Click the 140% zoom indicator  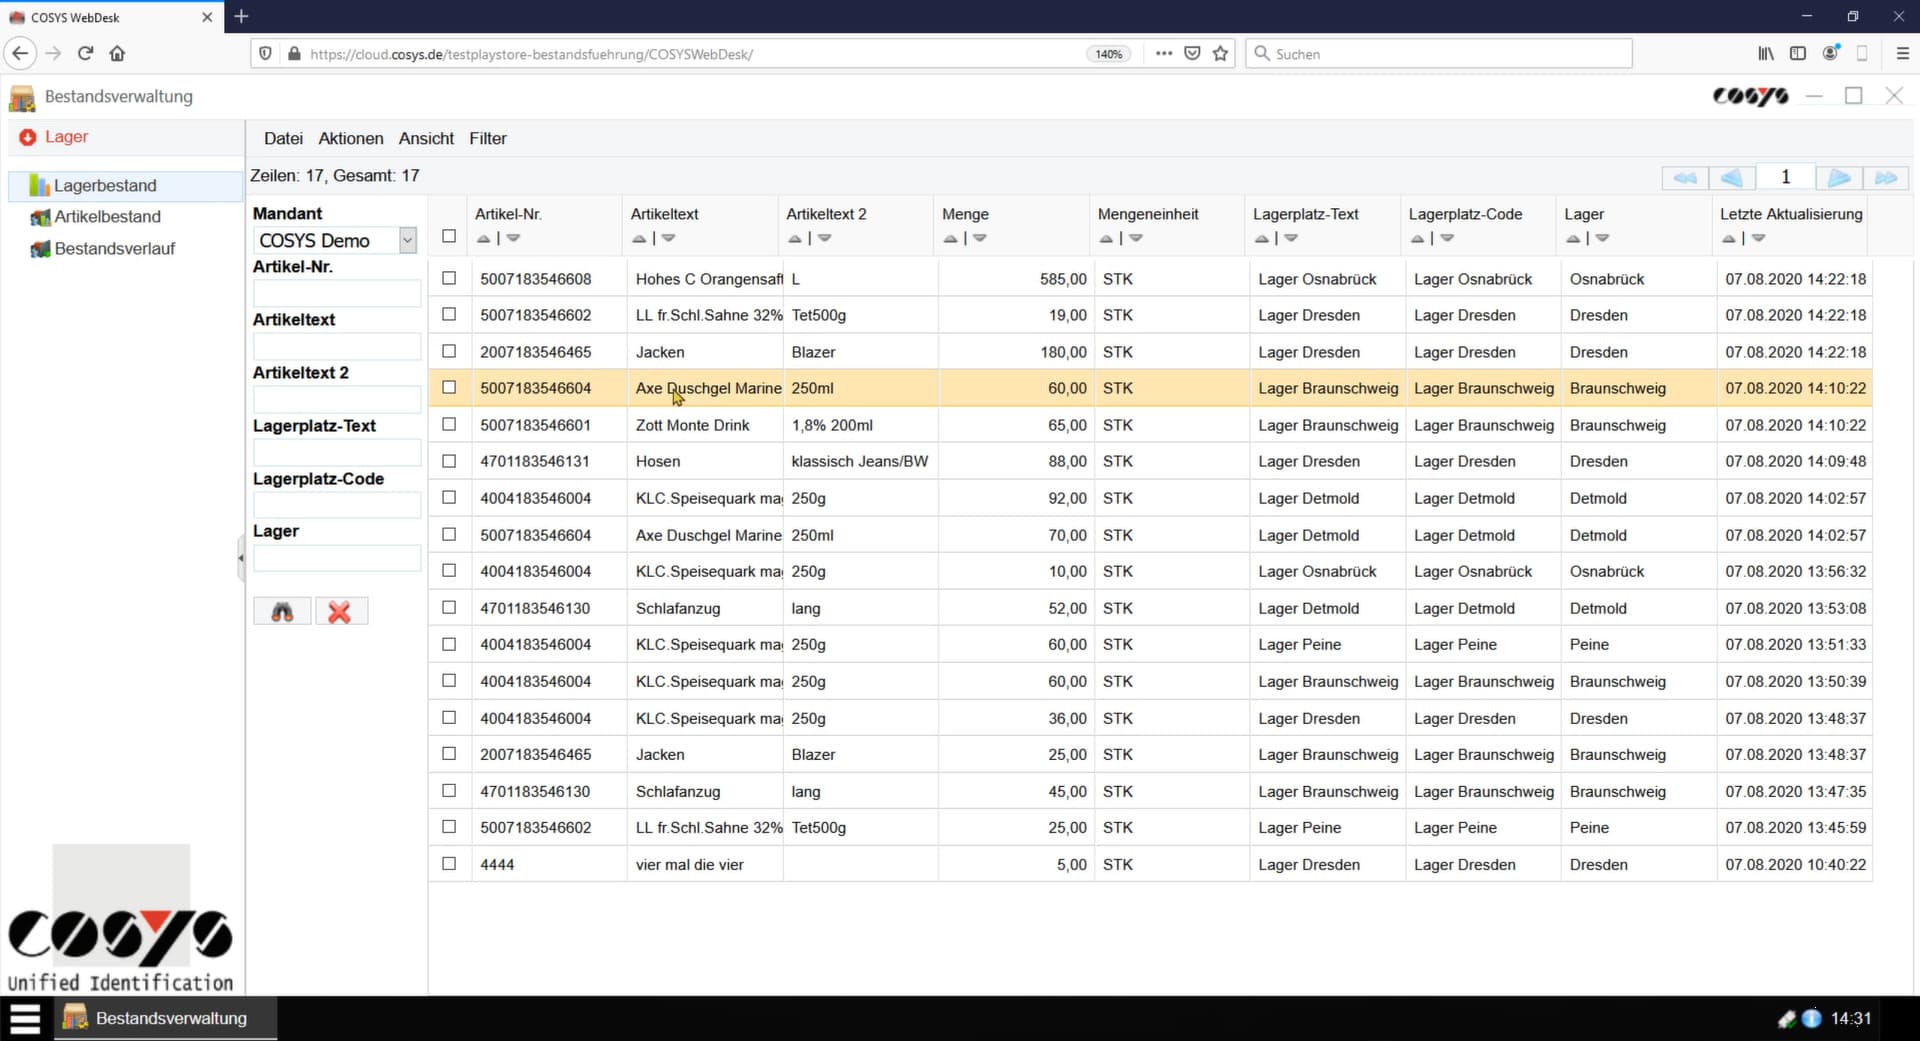click(1108, 54)
